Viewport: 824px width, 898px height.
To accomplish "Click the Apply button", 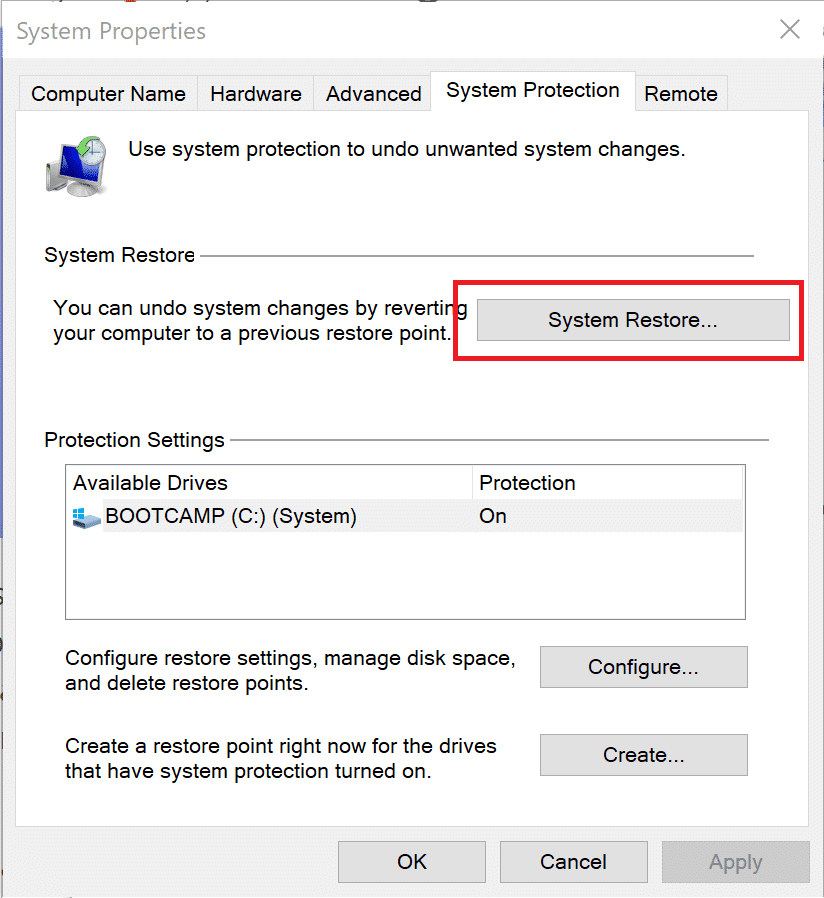I will point(735,861).
